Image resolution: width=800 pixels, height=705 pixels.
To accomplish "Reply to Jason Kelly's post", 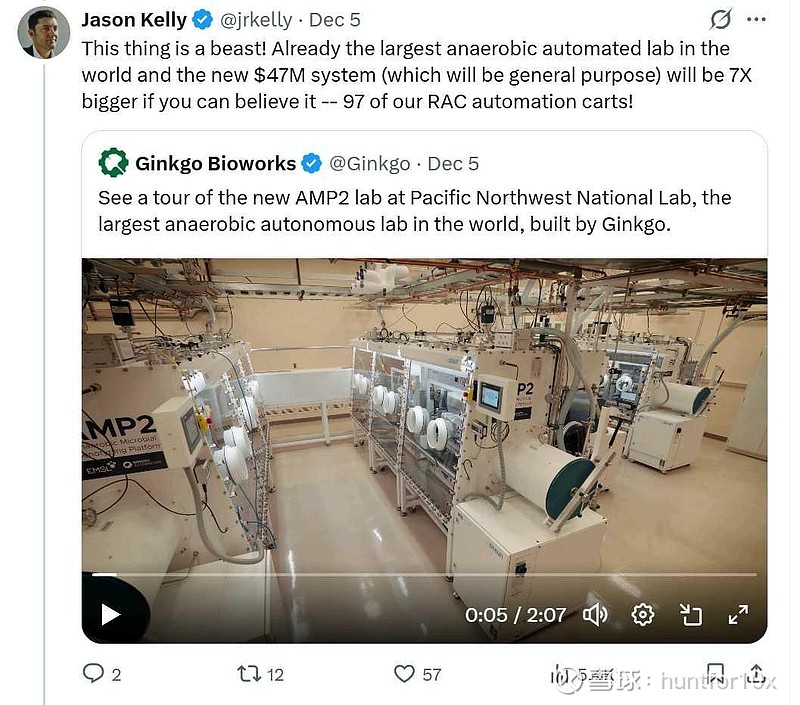I will (94, 674).
